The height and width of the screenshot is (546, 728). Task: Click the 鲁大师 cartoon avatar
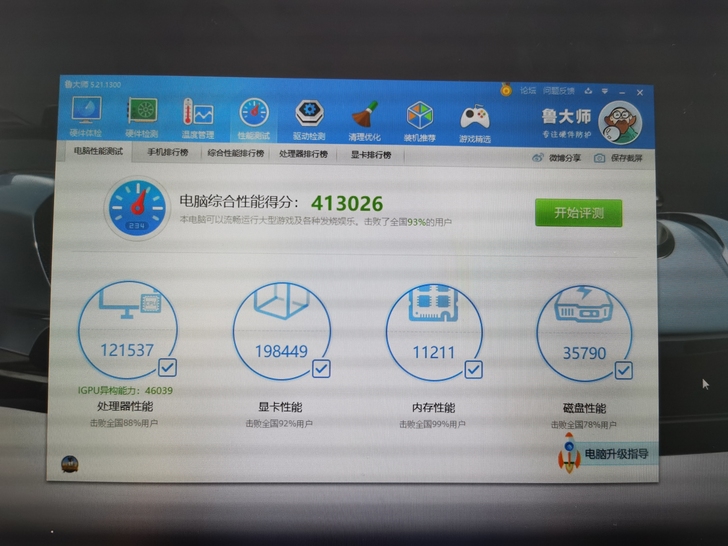pyautogui.click(x=620, y=123)
